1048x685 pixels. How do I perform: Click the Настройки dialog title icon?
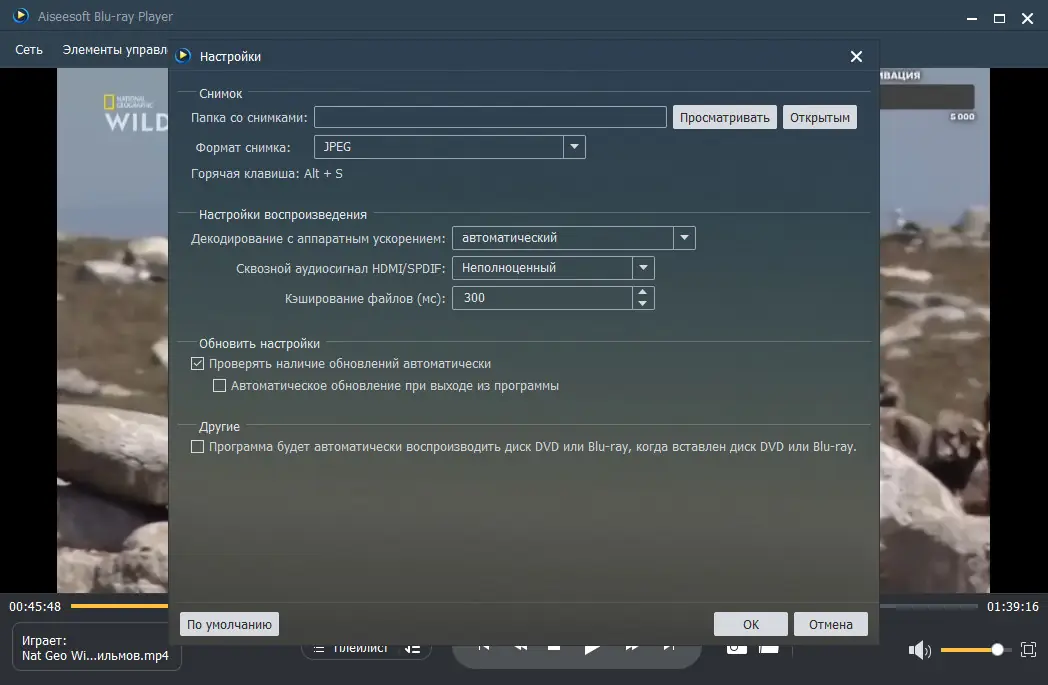point(183,56)
